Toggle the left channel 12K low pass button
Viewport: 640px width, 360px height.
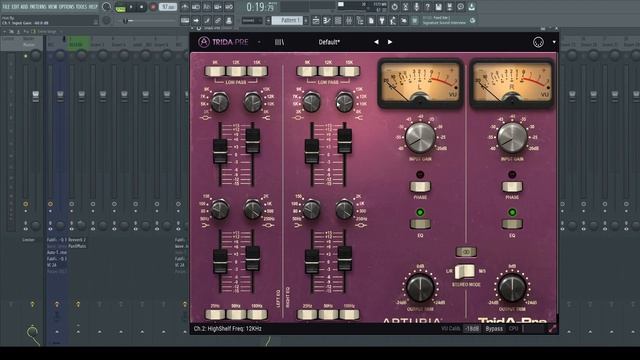(x=236, y=71)
